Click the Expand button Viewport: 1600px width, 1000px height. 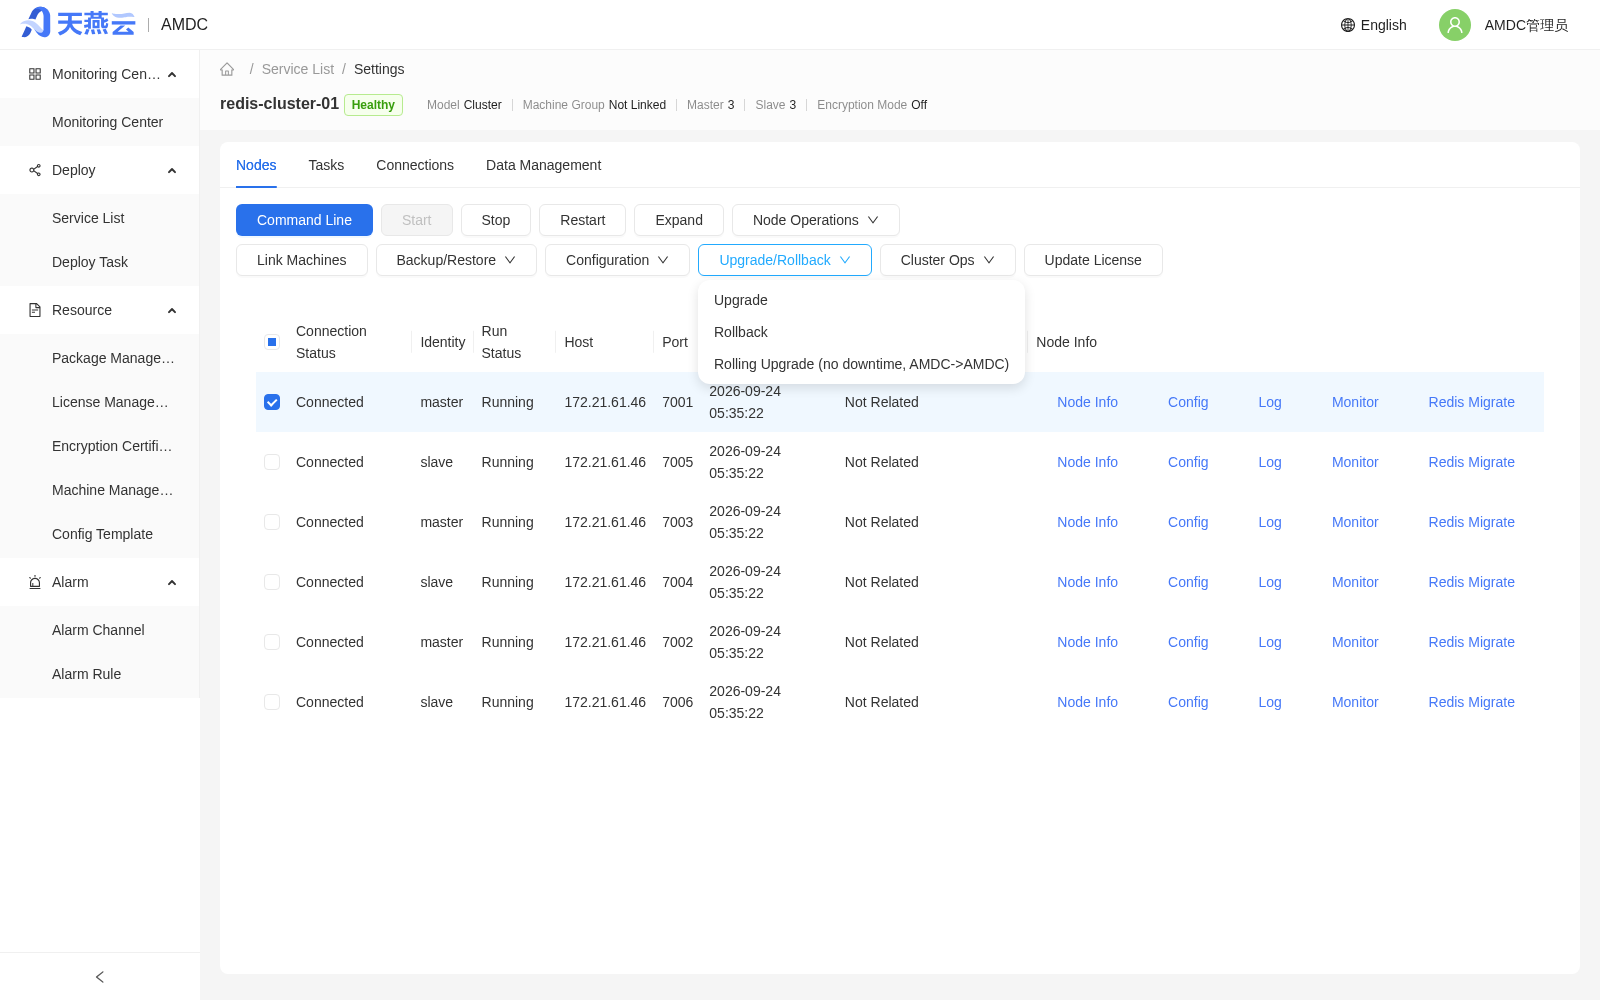pyautogui.click(x=679, y=220)
